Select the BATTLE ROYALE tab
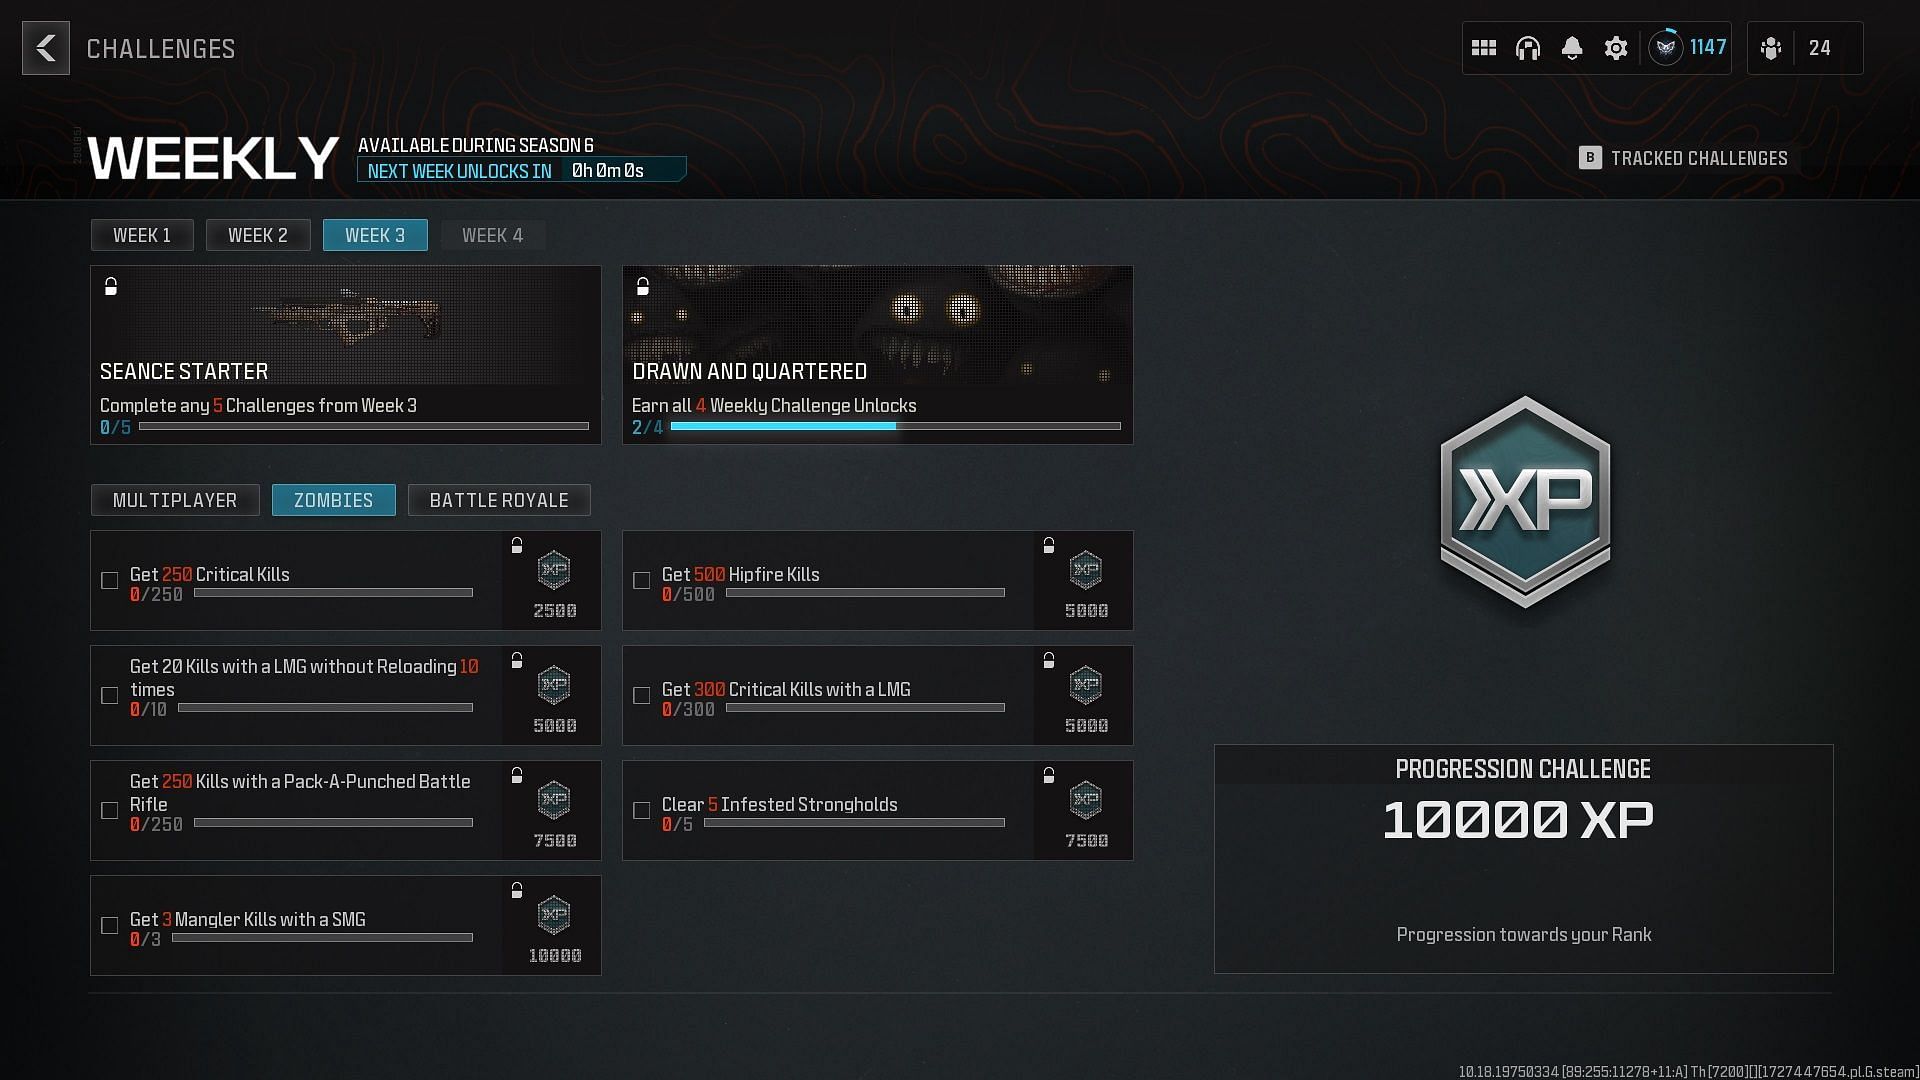The height and width of the screenshot is (1080, 1920). [498, 500]
